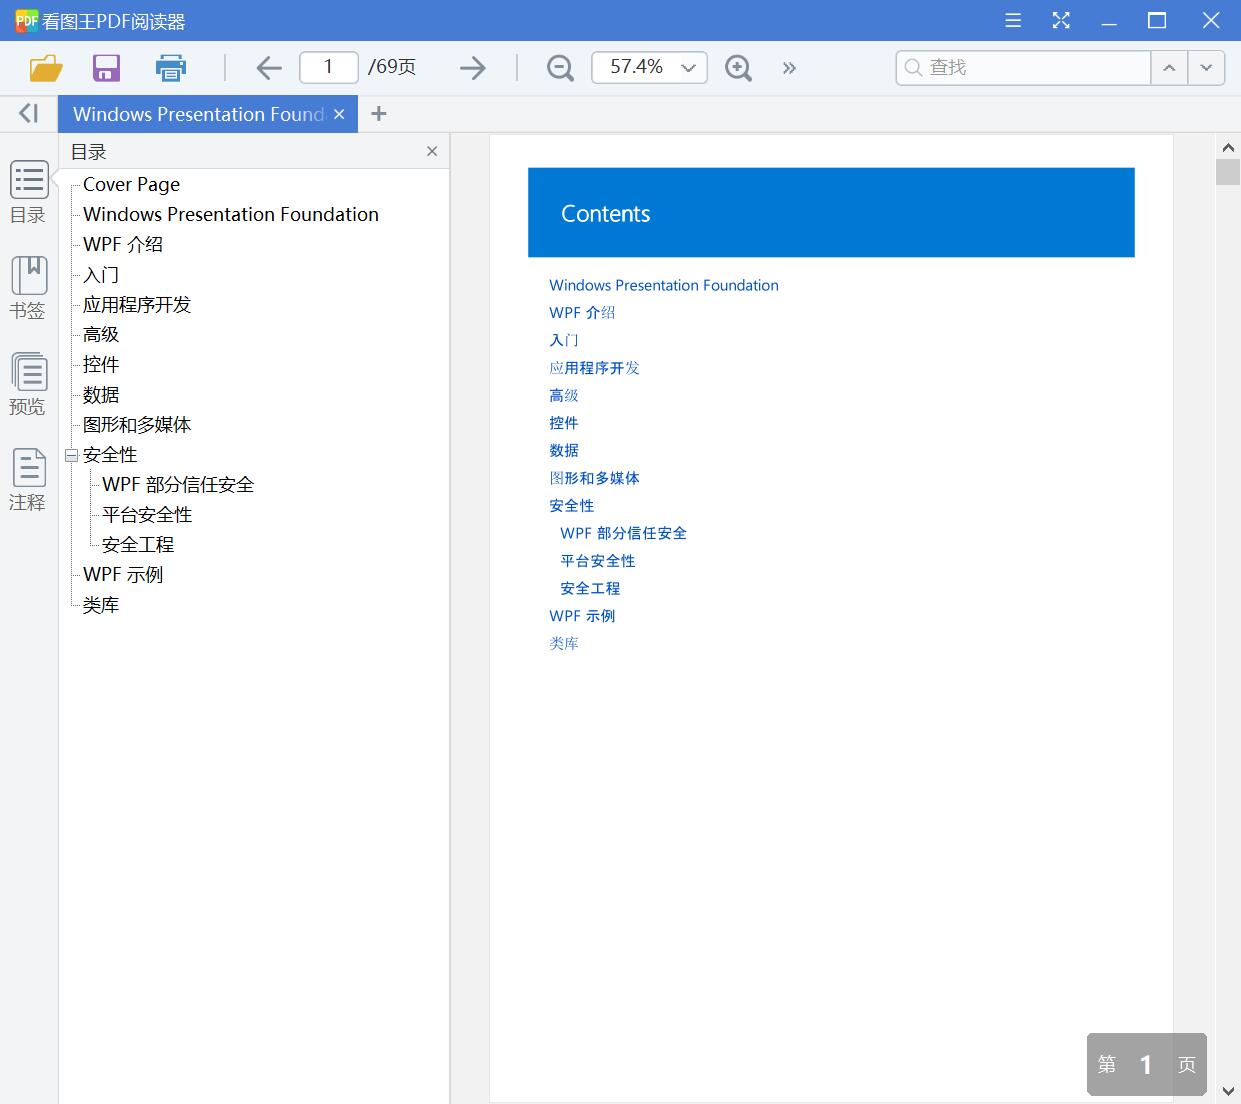Screen dimensions: 1241x1104
Task: Select 高级 in outline tree
Action: (x=101, y=334)
